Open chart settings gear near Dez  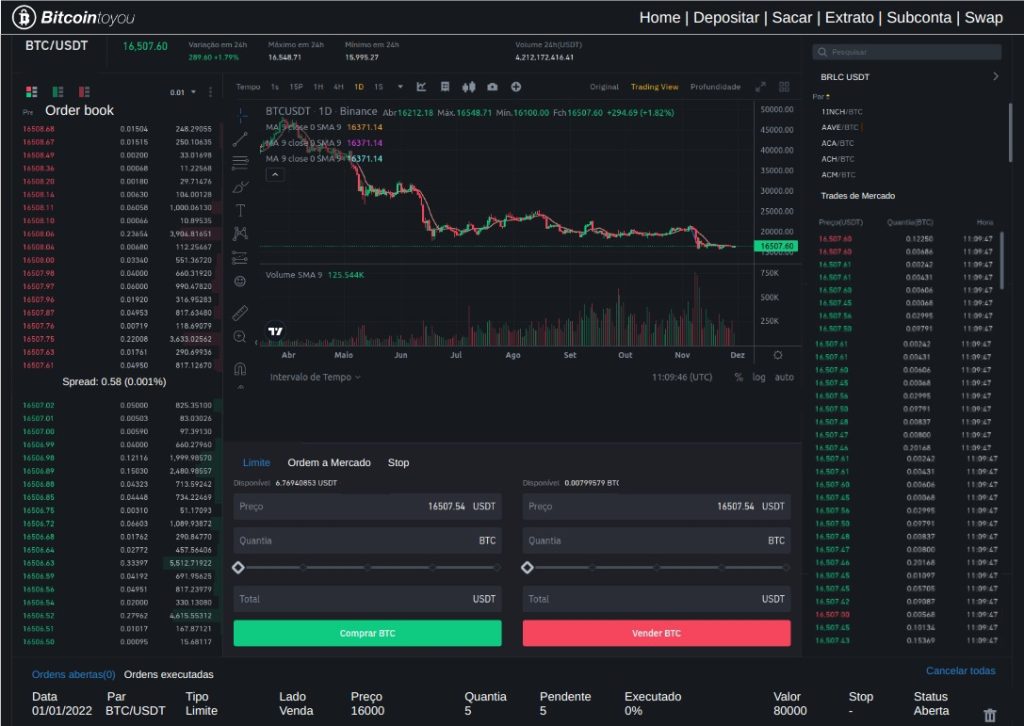pyautogui.click(x=778, y=355)
